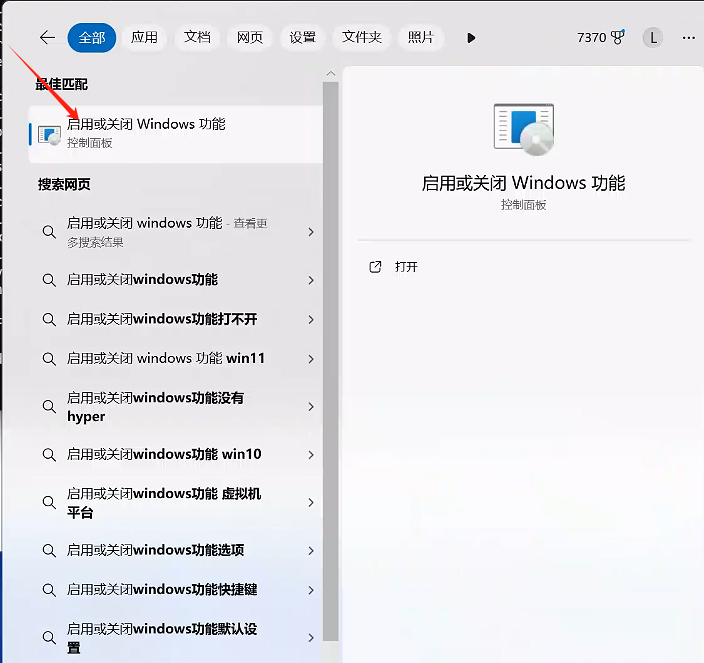The height and width of the screenshot is (663, 704).
Task: Click the 搜索网页 section heading
Action: point(64,184)
